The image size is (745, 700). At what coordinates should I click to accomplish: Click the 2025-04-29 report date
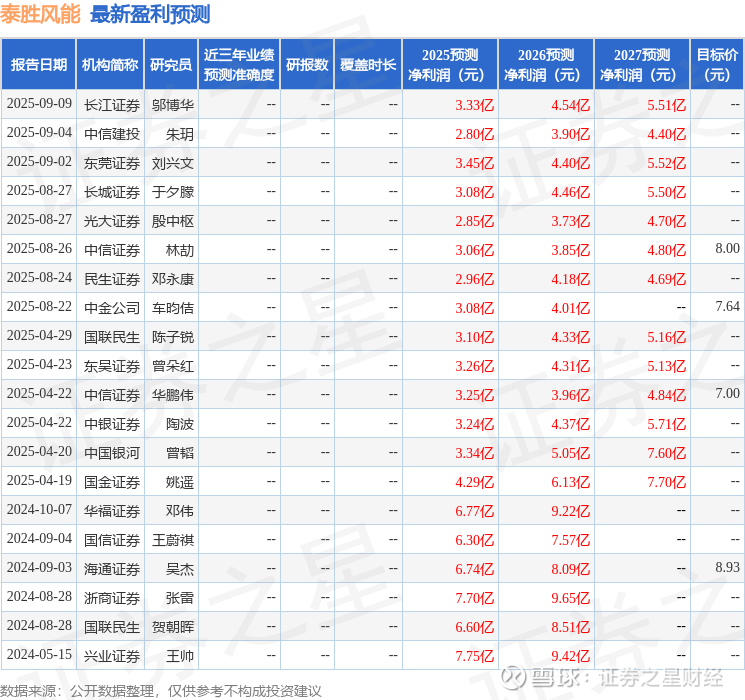39,335
